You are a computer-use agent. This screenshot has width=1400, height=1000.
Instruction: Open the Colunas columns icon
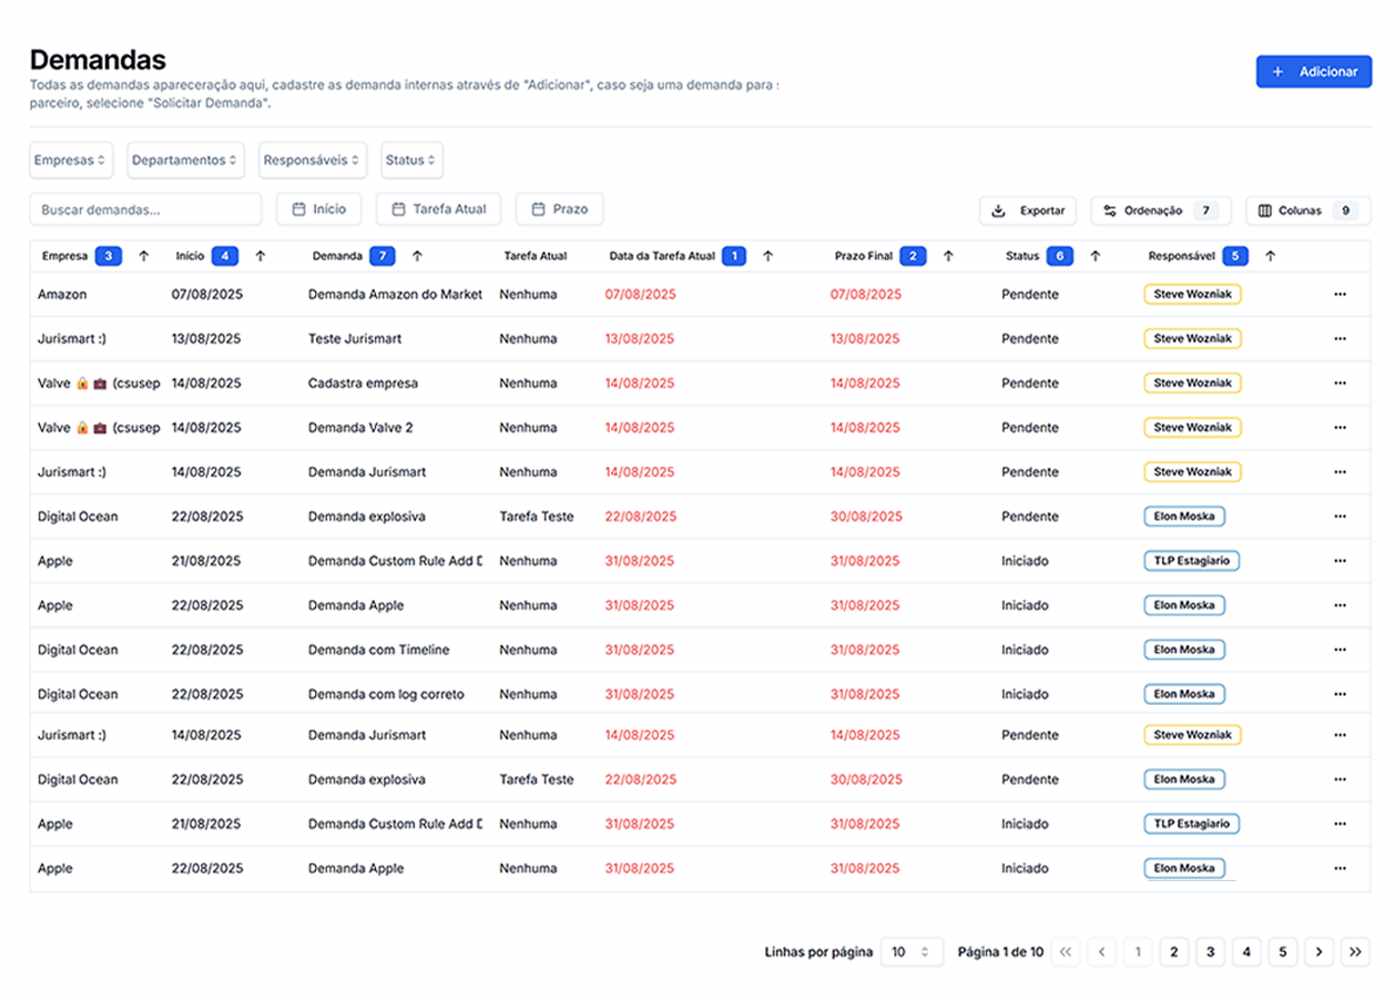pos(1266,210)
